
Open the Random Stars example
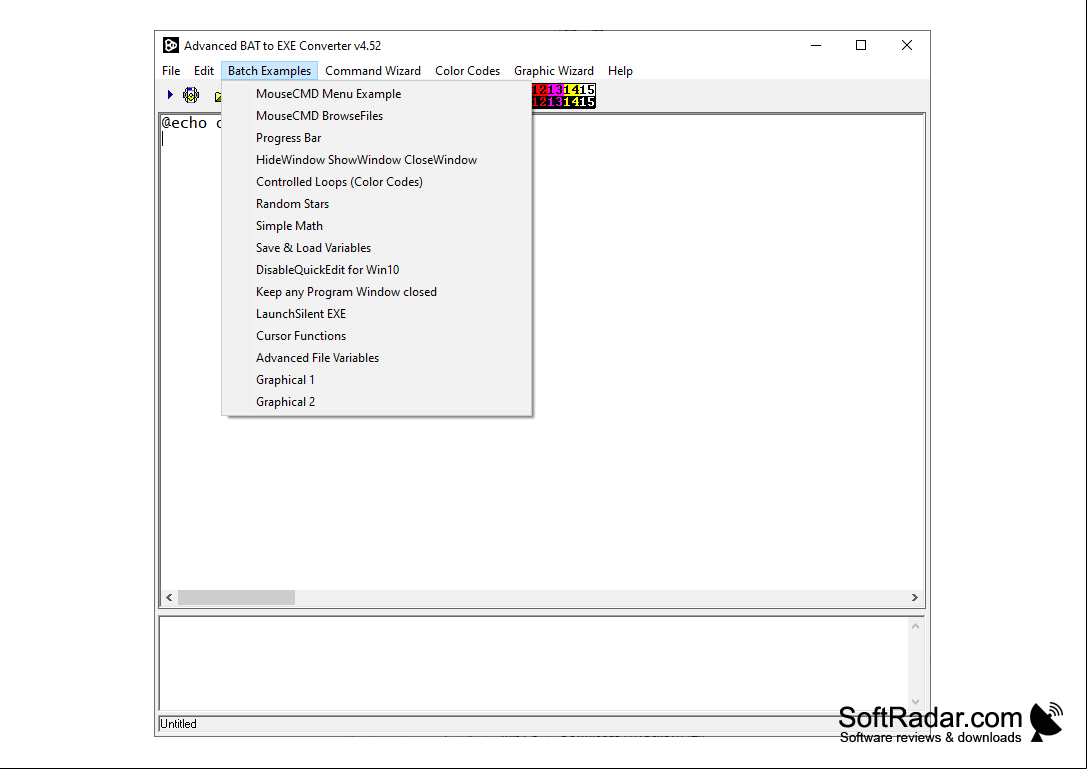[x=377, y=204]
